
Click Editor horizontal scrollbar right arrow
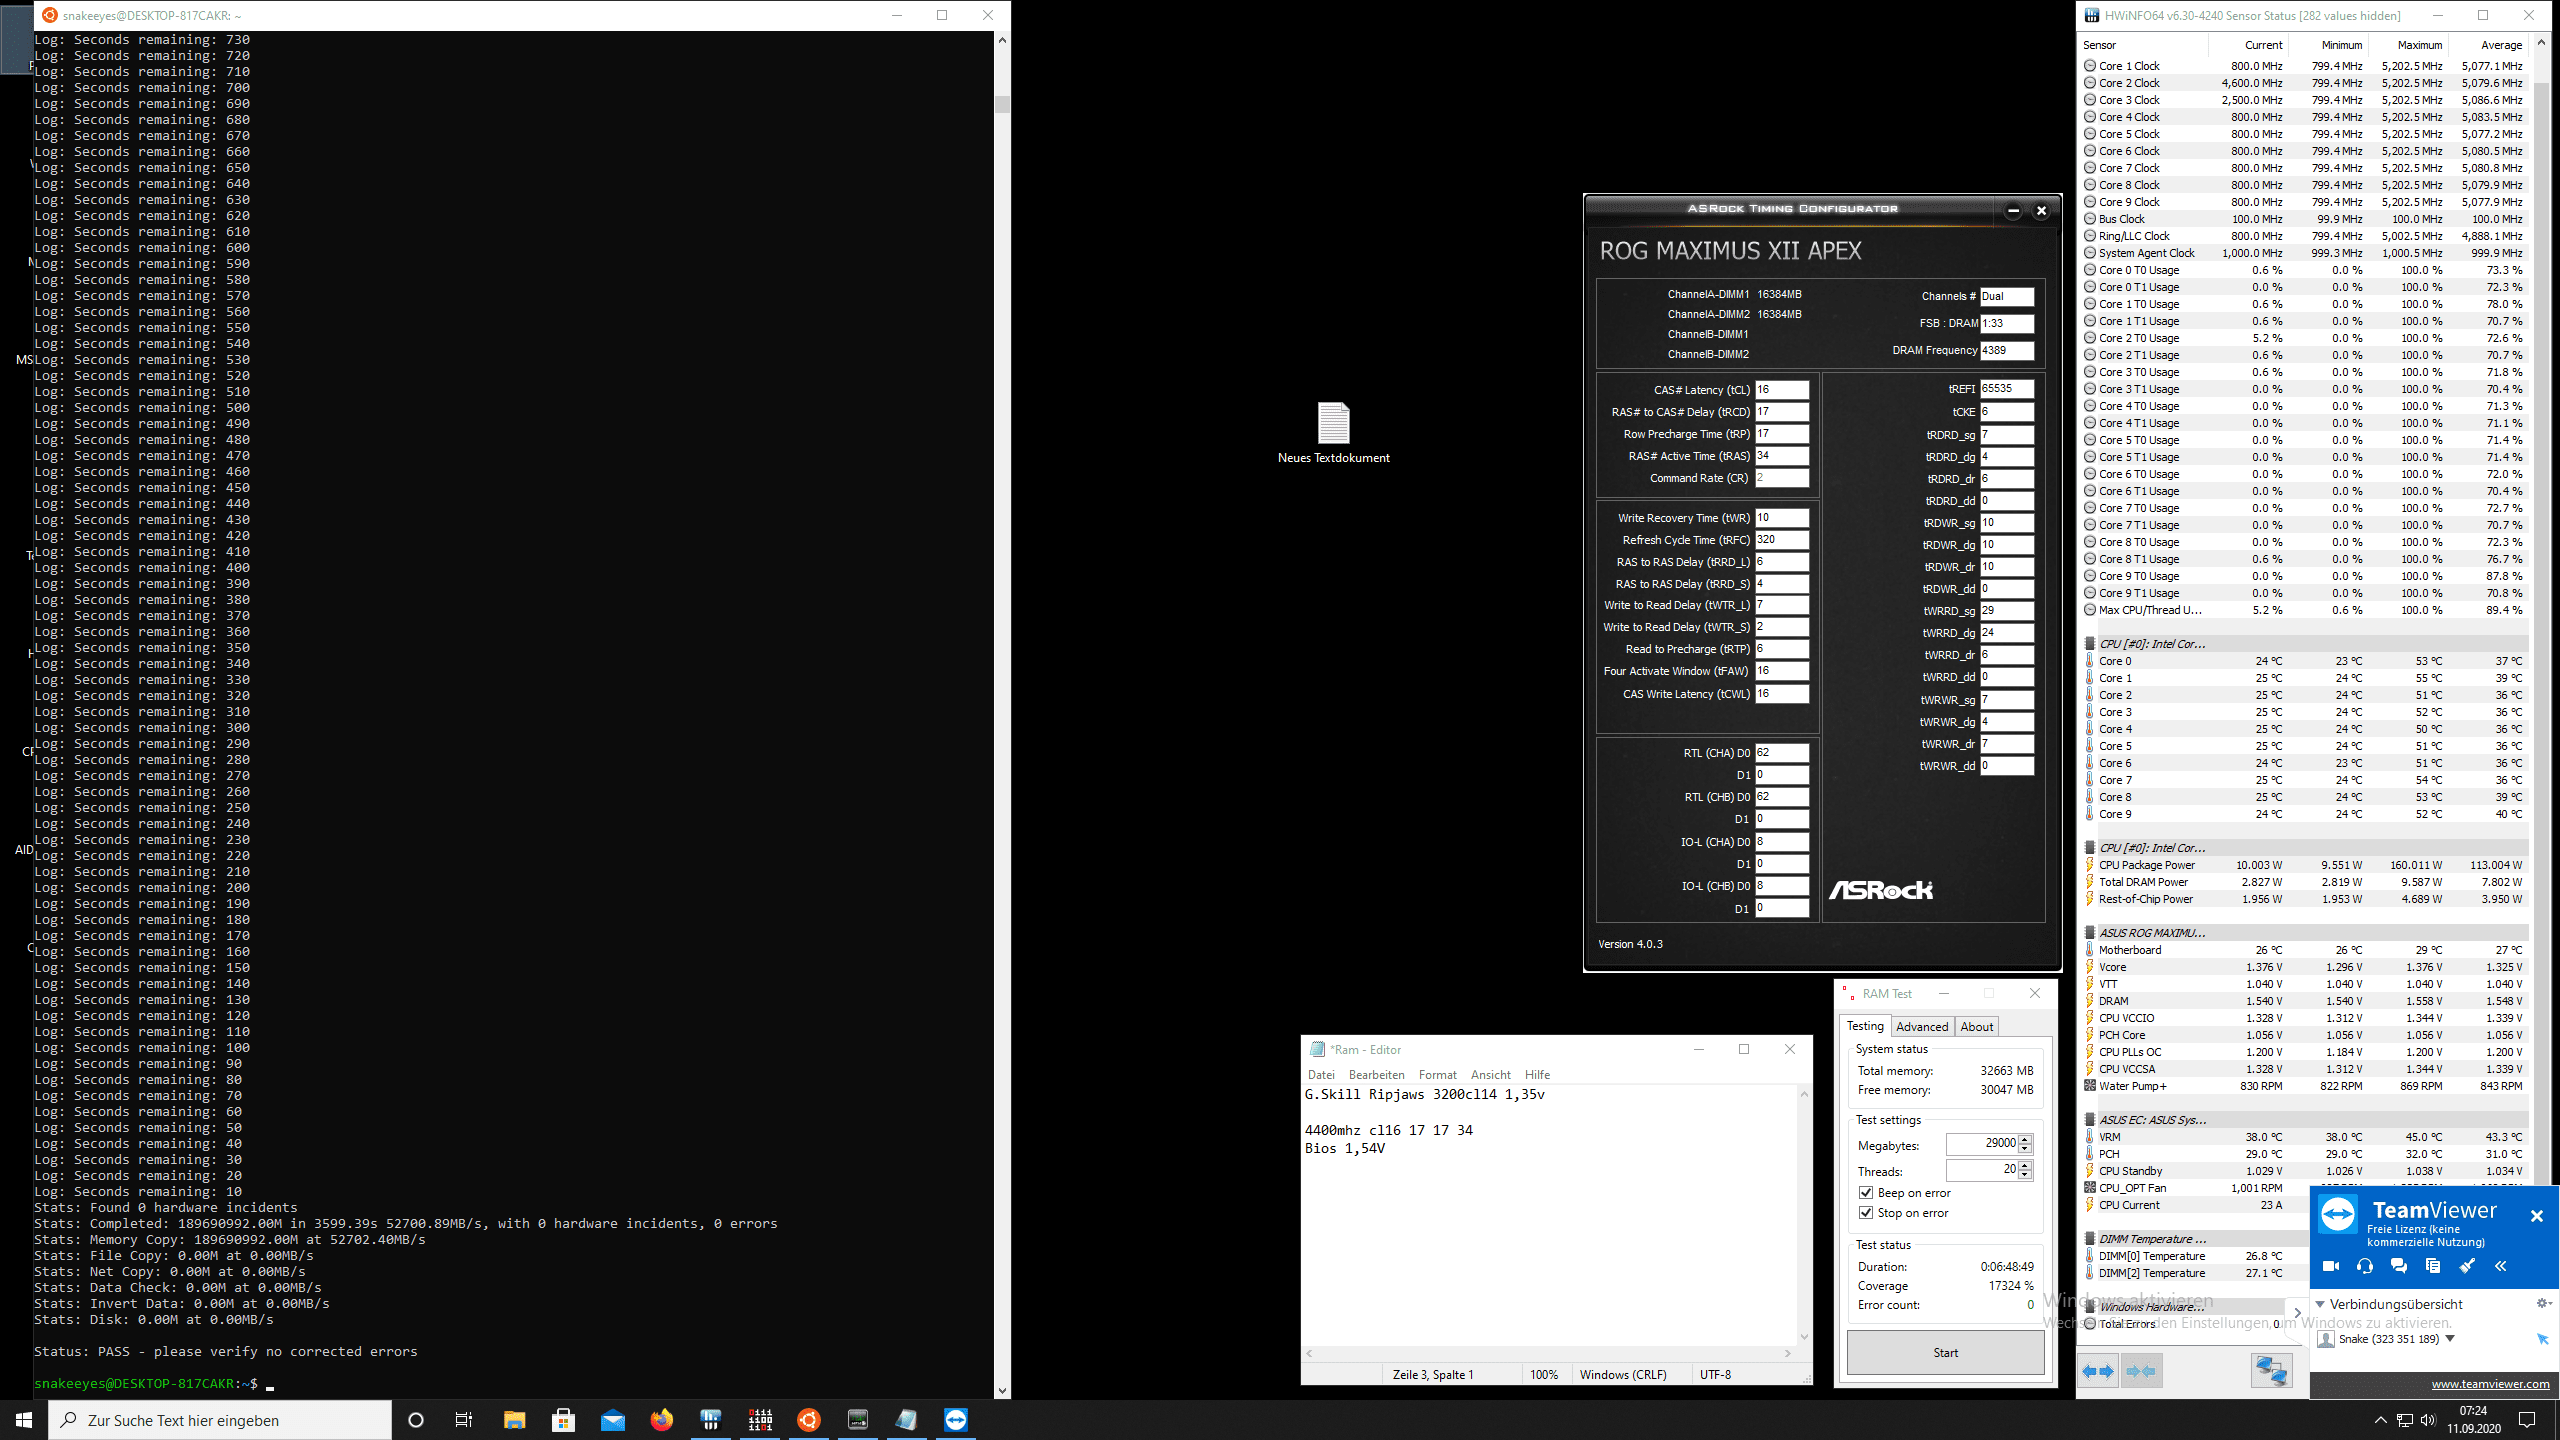1788,1353
